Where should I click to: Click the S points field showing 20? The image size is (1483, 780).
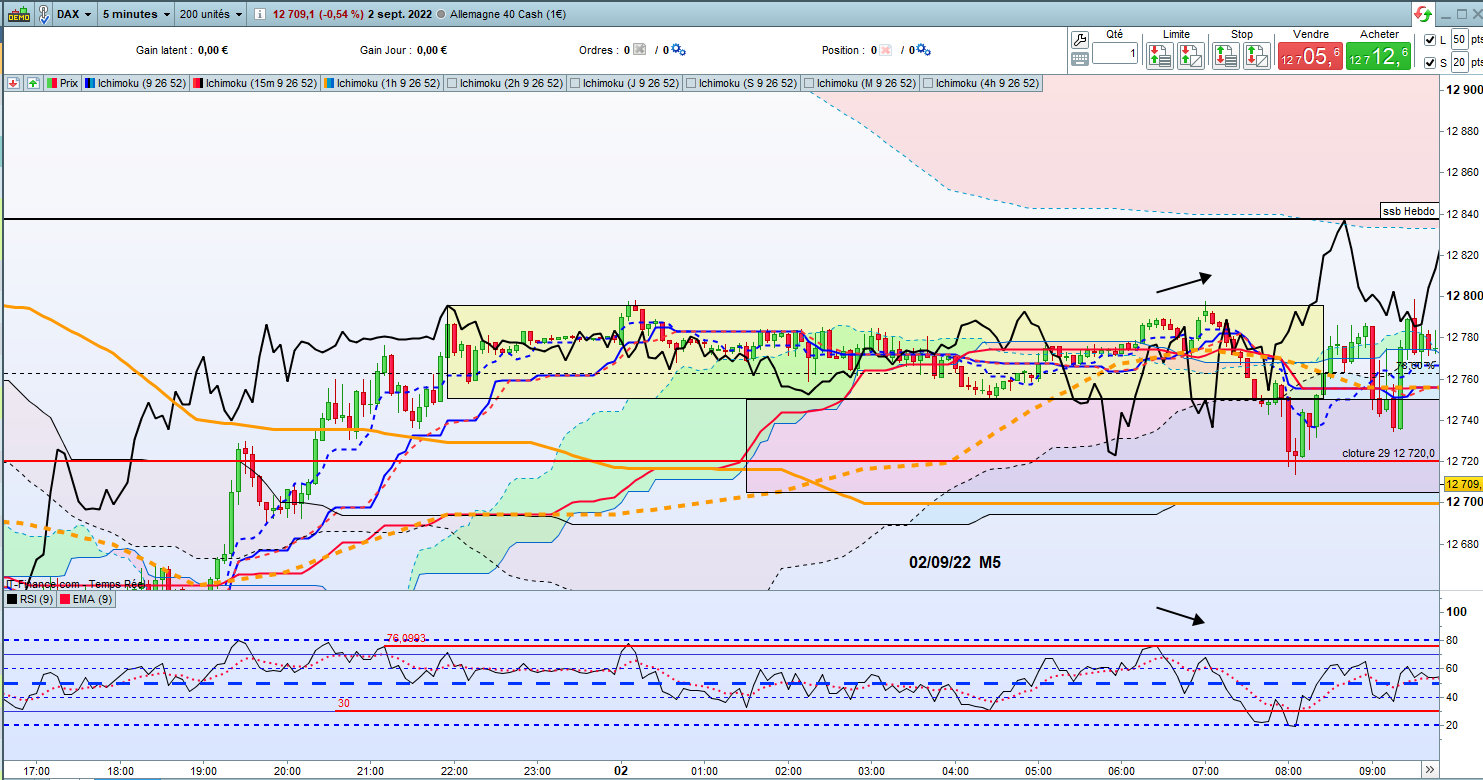(x=1459, y=63)
